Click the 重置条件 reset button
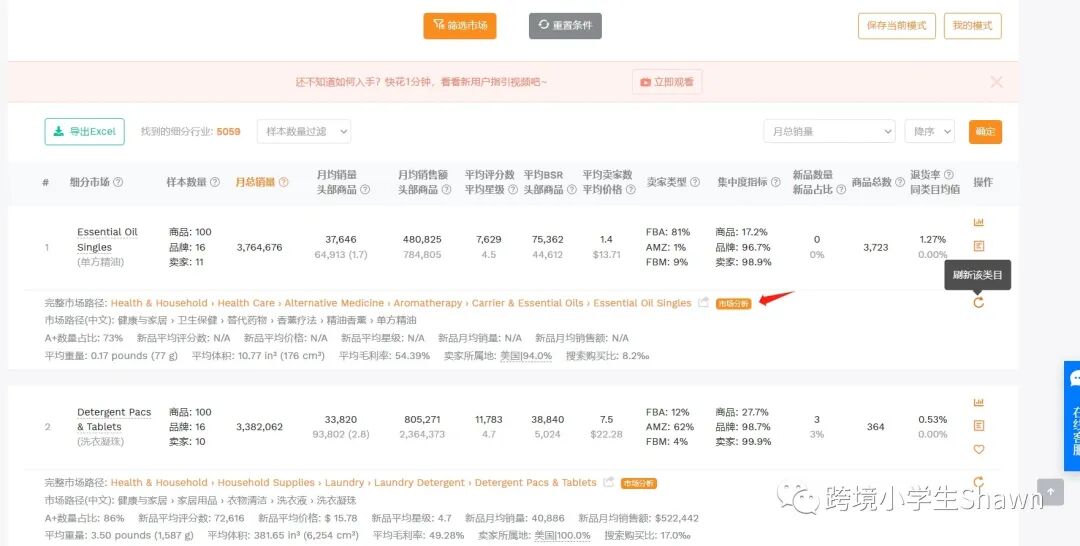The height and width of the screenshot is (546, 1080). (565, 25)
